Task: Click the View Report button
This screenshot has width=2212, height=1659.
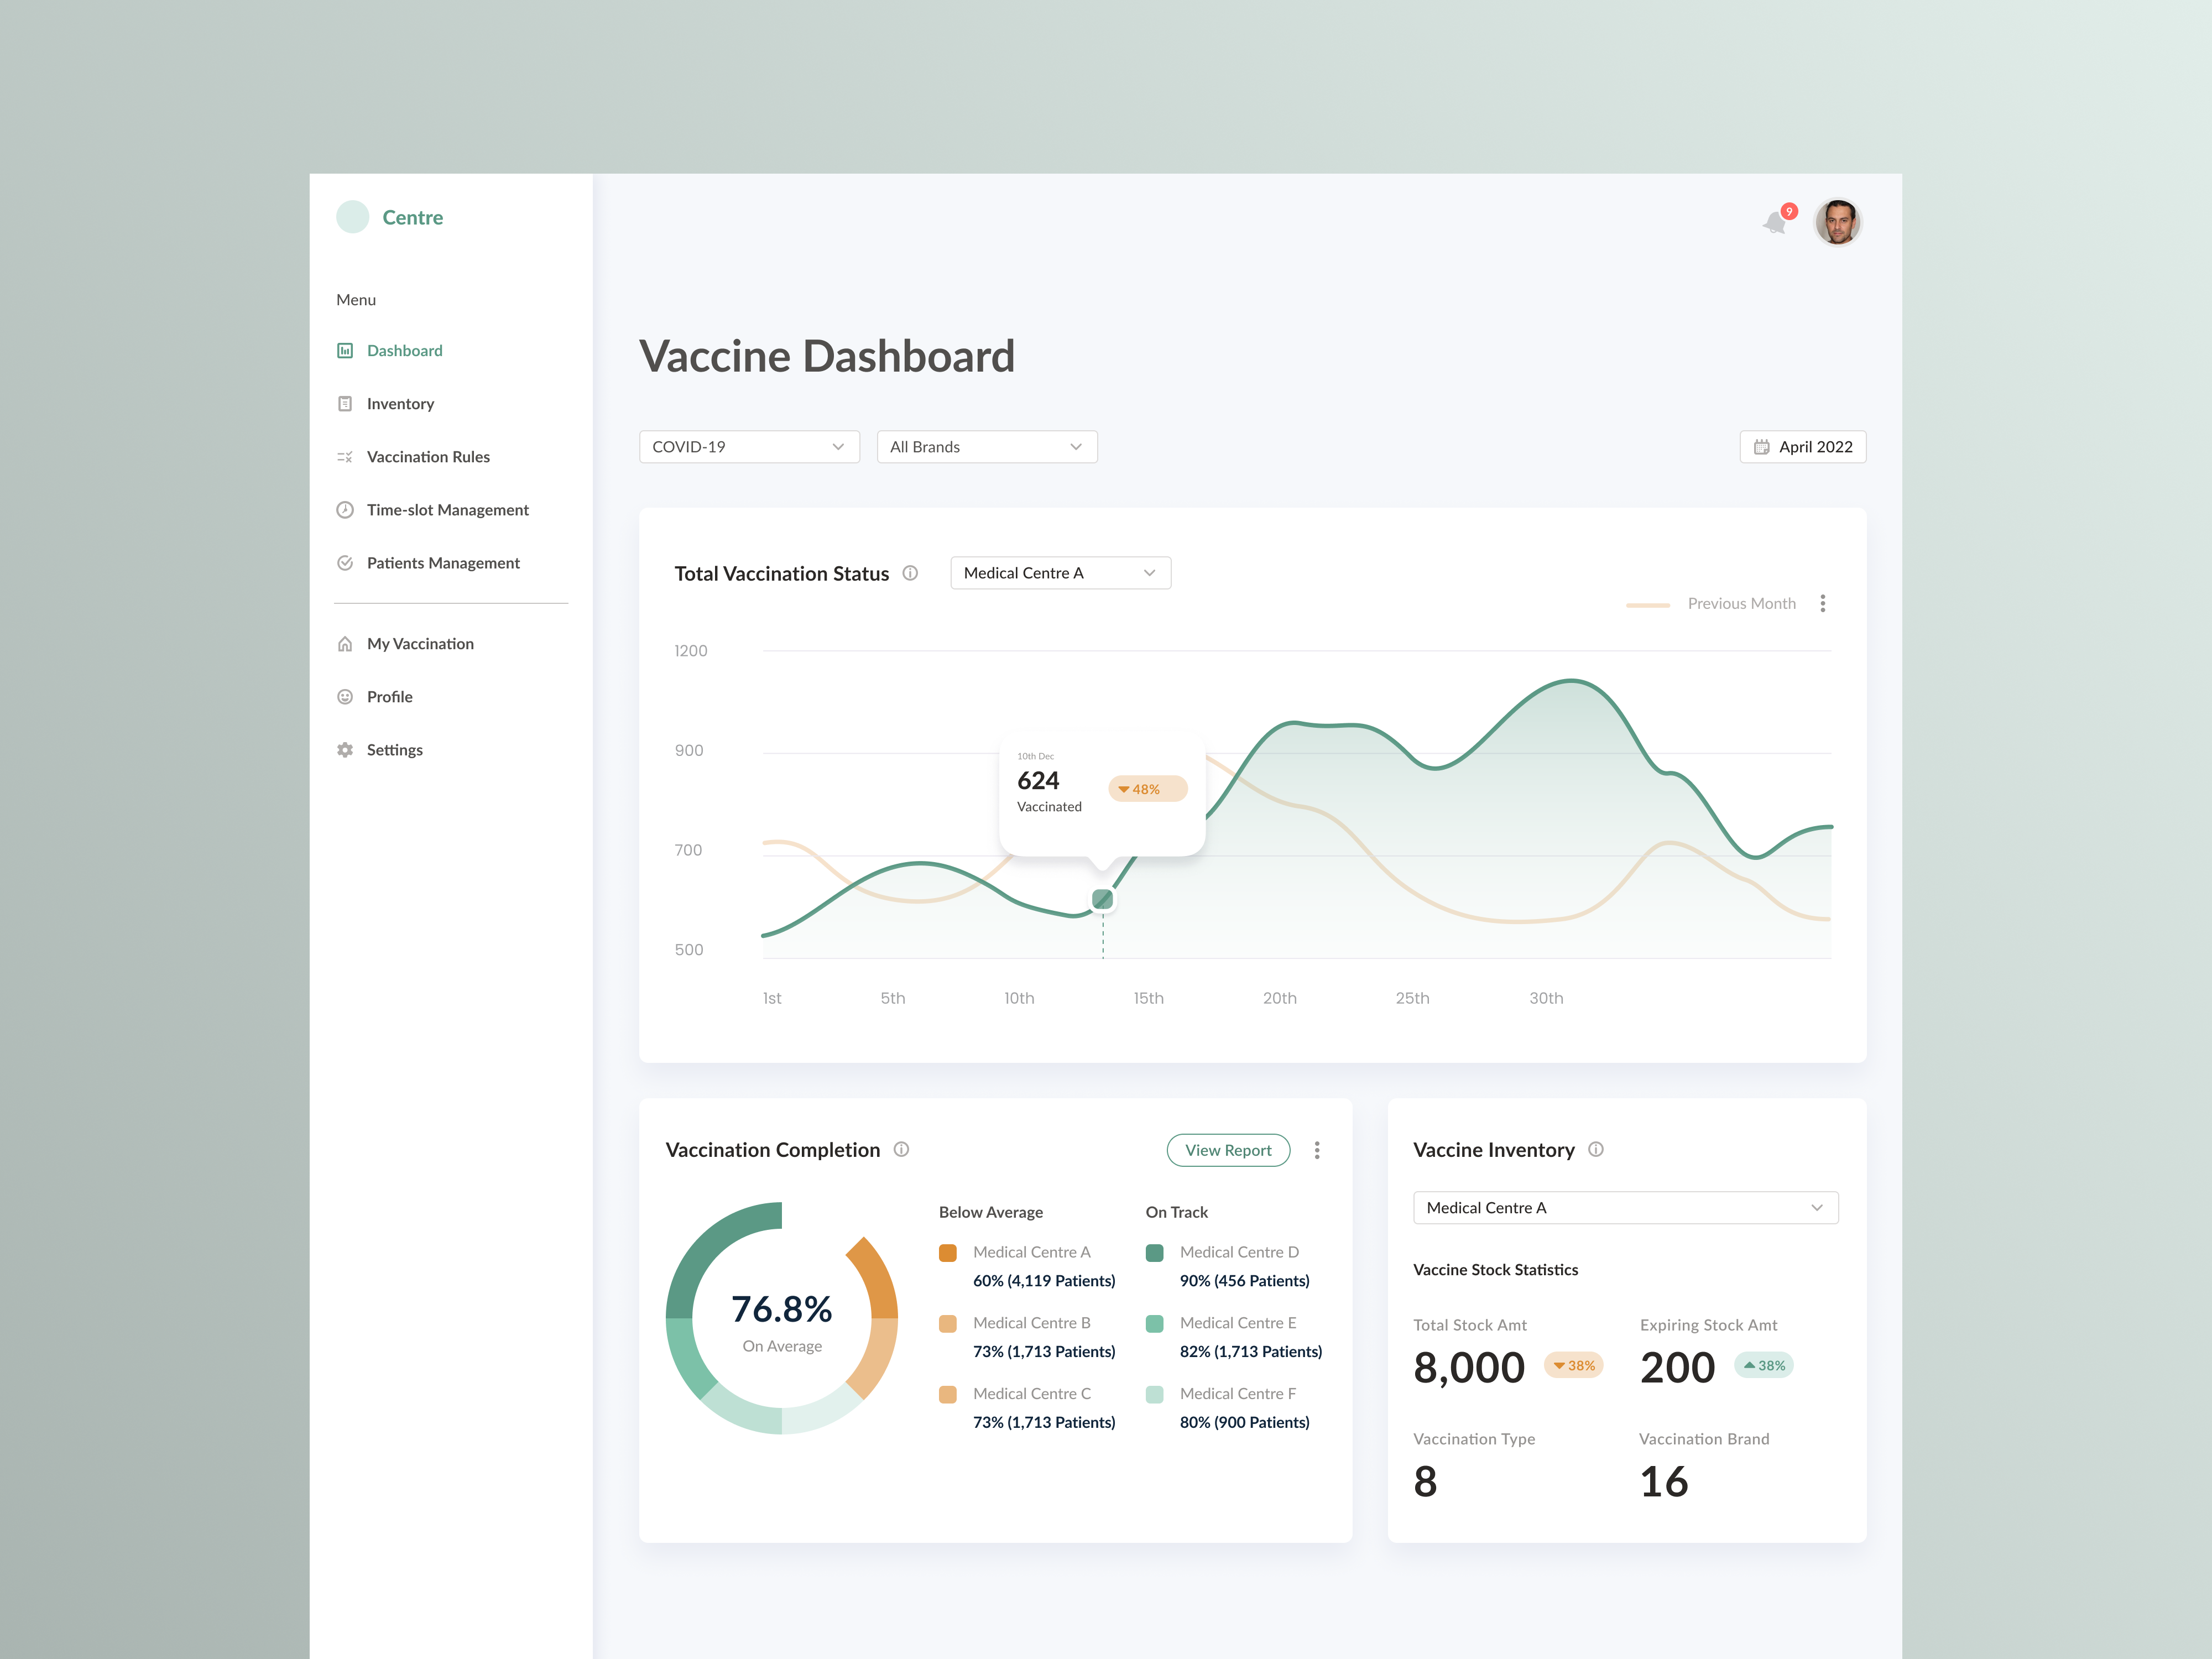Action: pos(1228,1150)
